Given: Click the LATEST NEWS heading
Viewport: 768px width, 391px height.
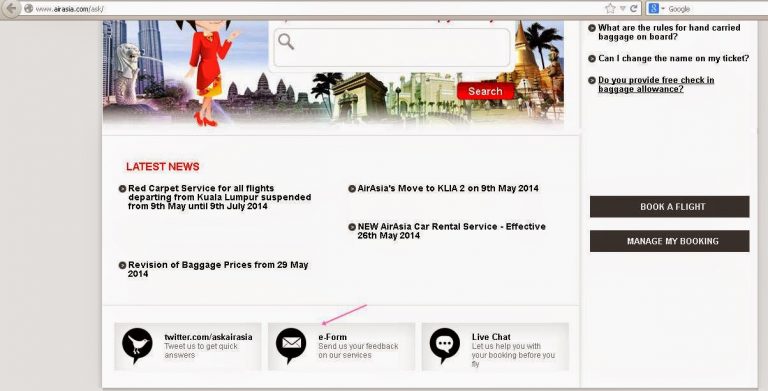Looking at the screenshot, I should point(163,167).
